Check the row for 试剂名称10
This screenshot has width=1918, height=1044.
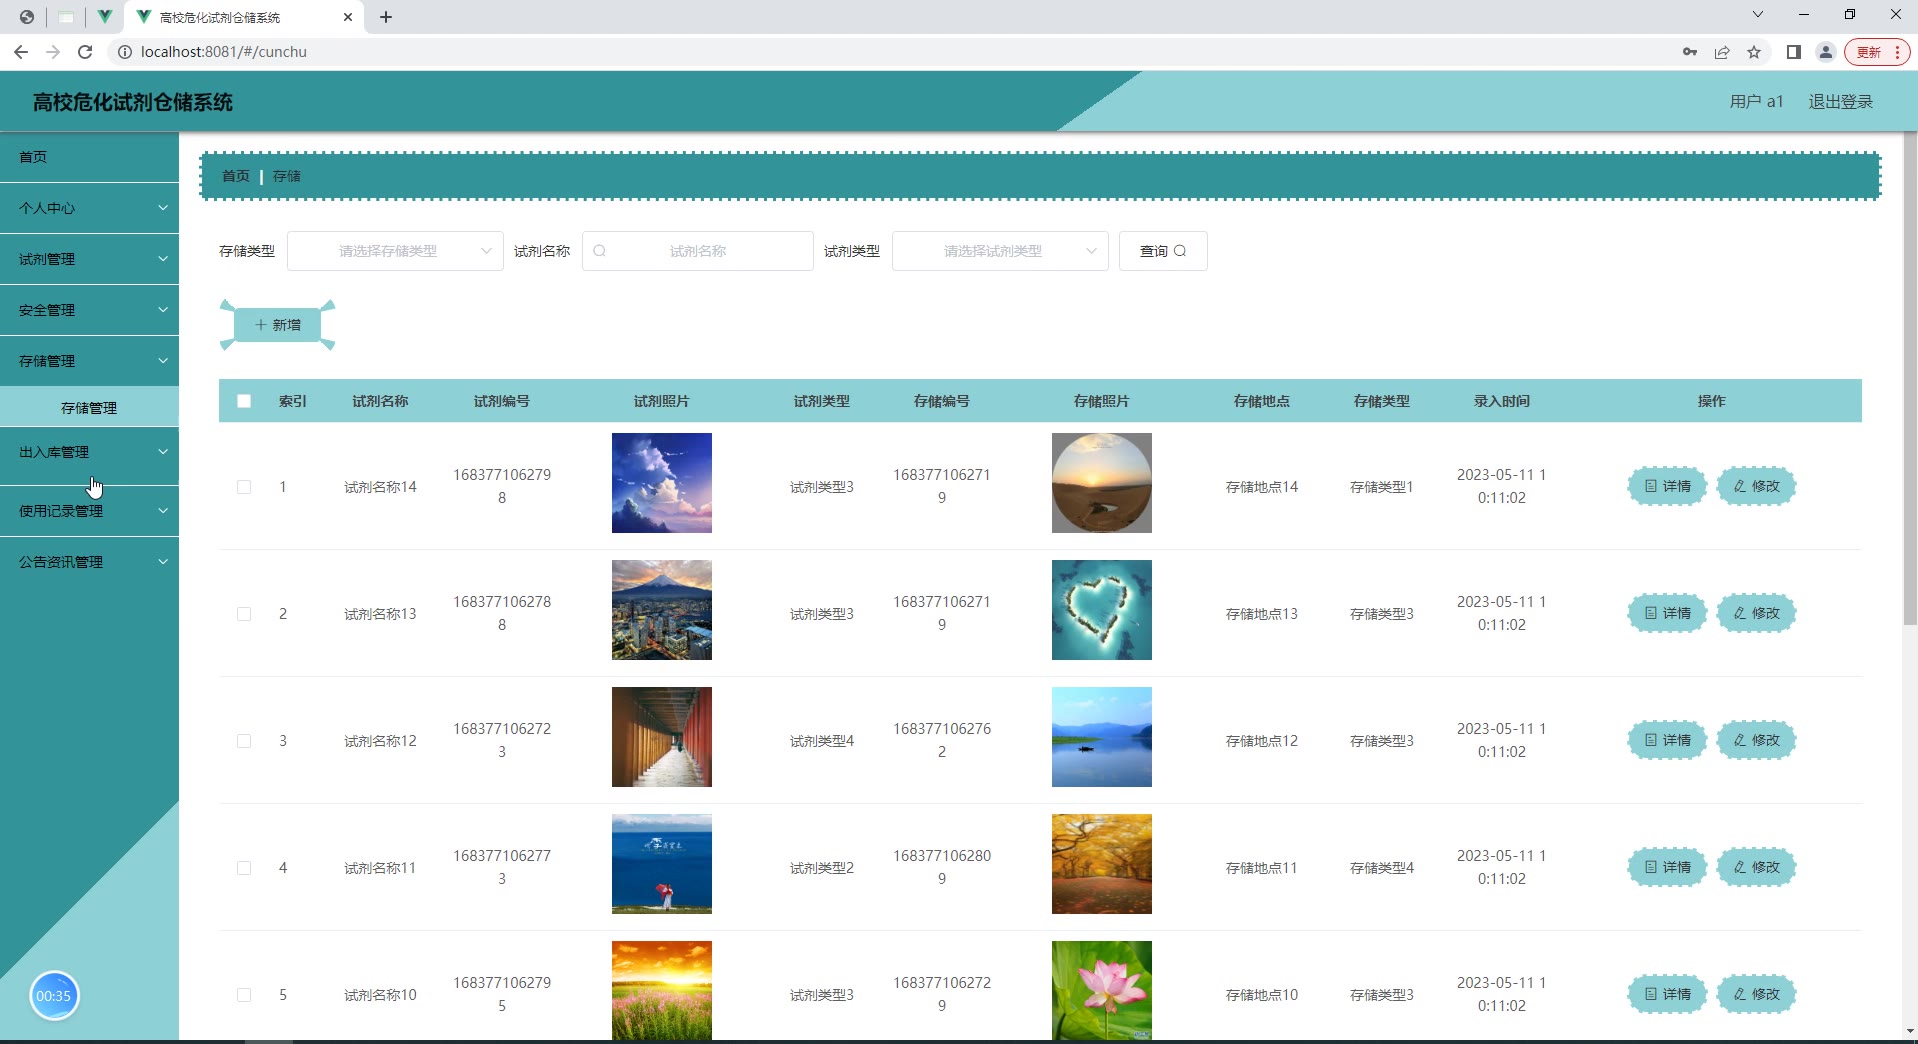coord(244,995)
